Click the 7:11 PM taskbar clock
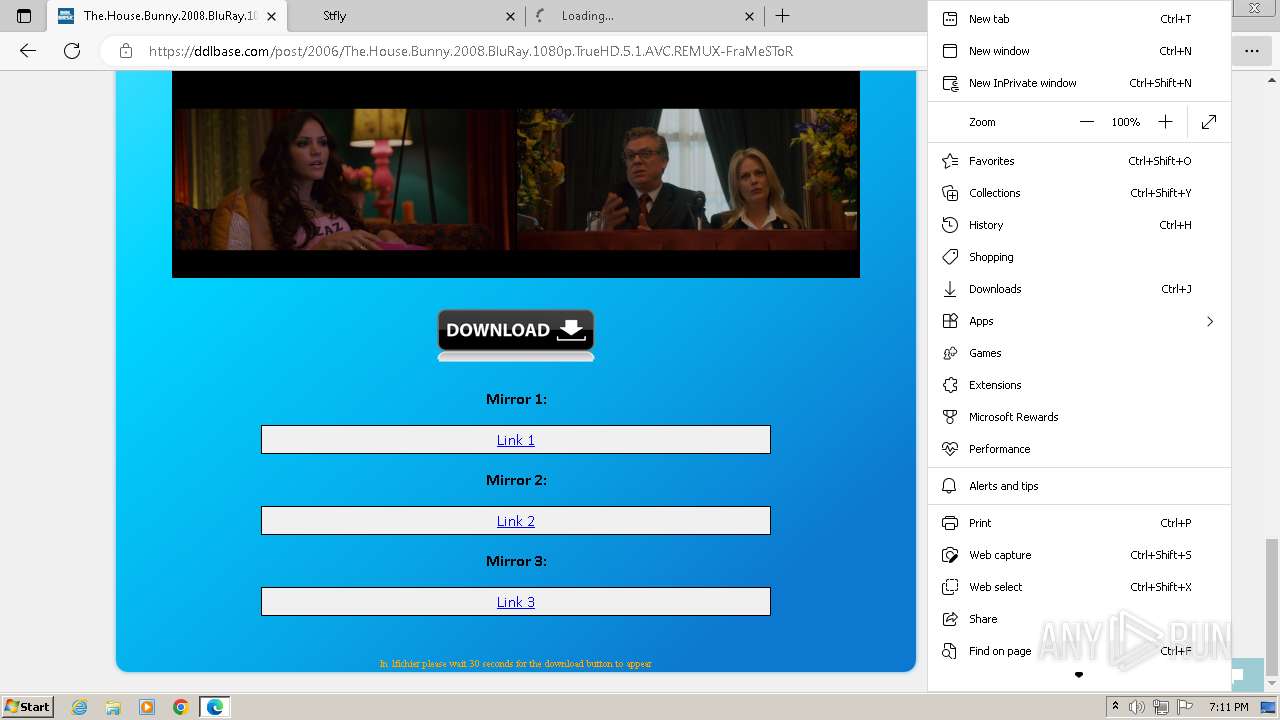 coord(1229,707)
